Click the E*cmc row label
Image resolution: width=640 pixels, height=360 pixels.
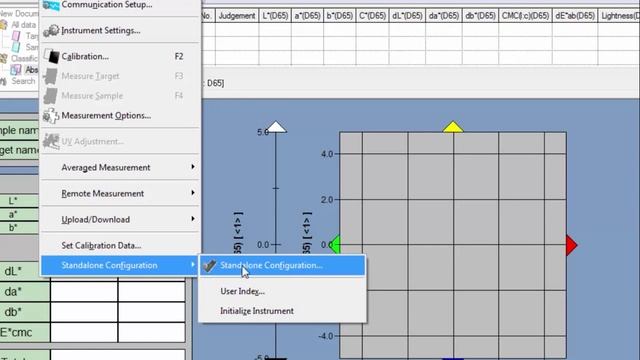24,332
